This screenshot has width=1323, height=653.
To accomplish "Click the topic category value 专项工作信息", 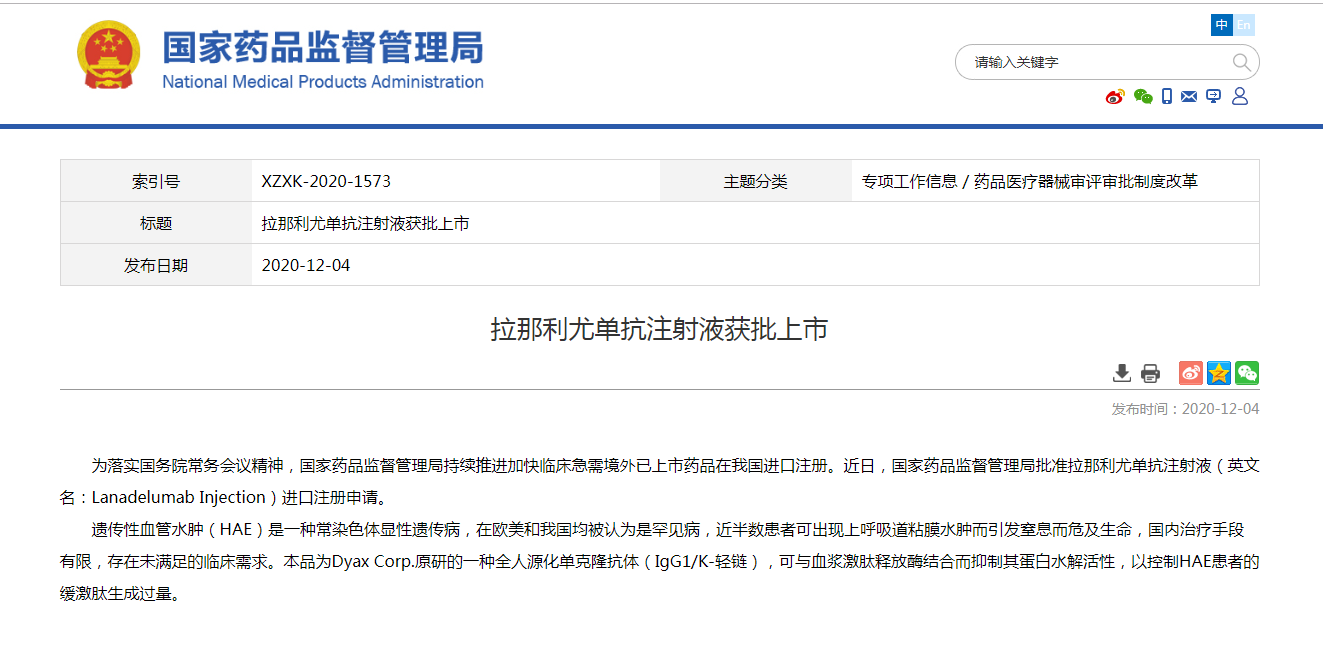I will (909, 182).
